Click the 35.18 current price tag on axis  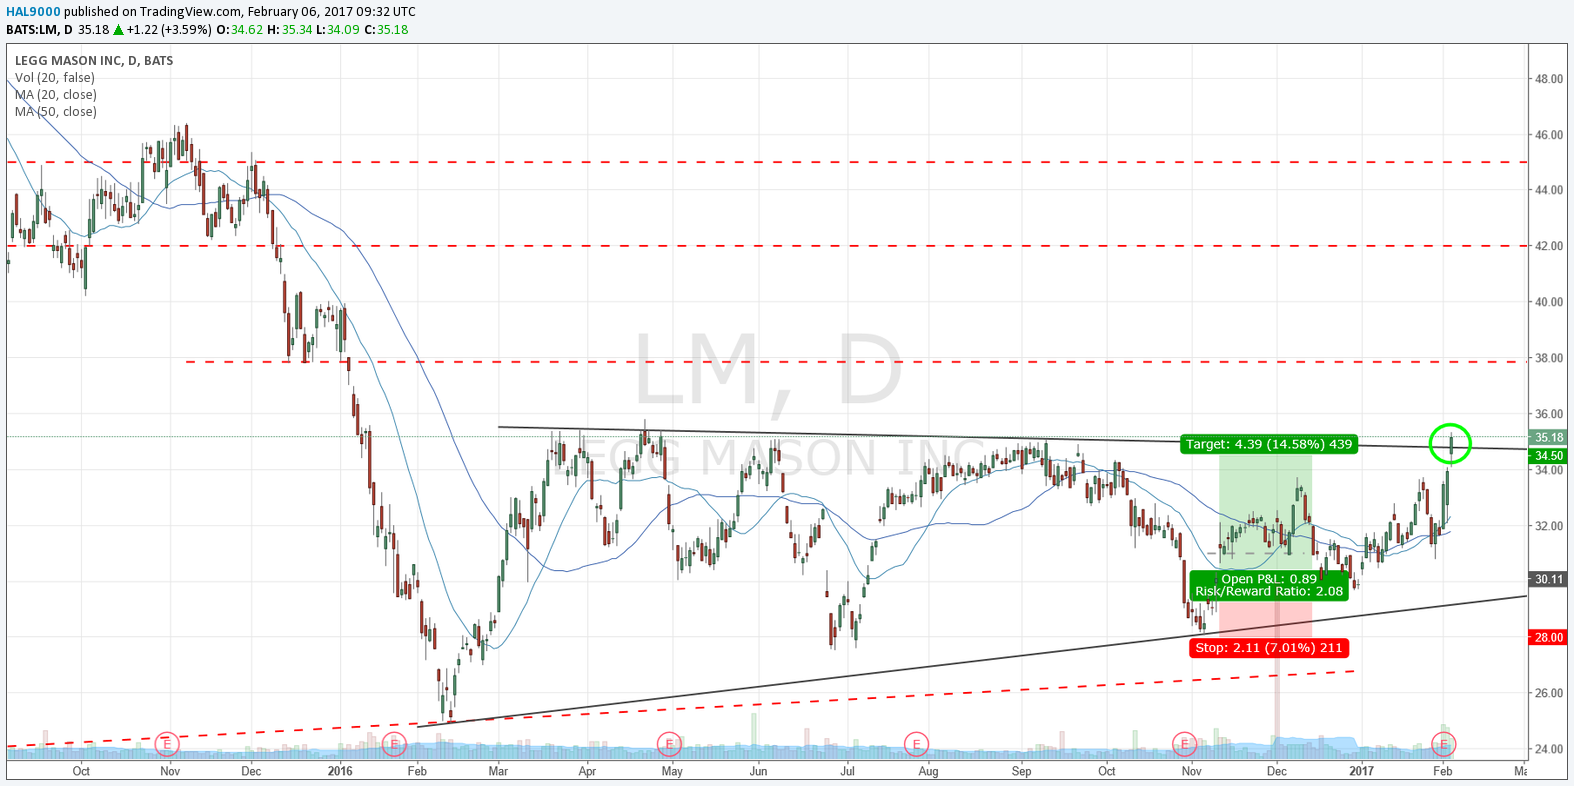(x=1549, y=437)
